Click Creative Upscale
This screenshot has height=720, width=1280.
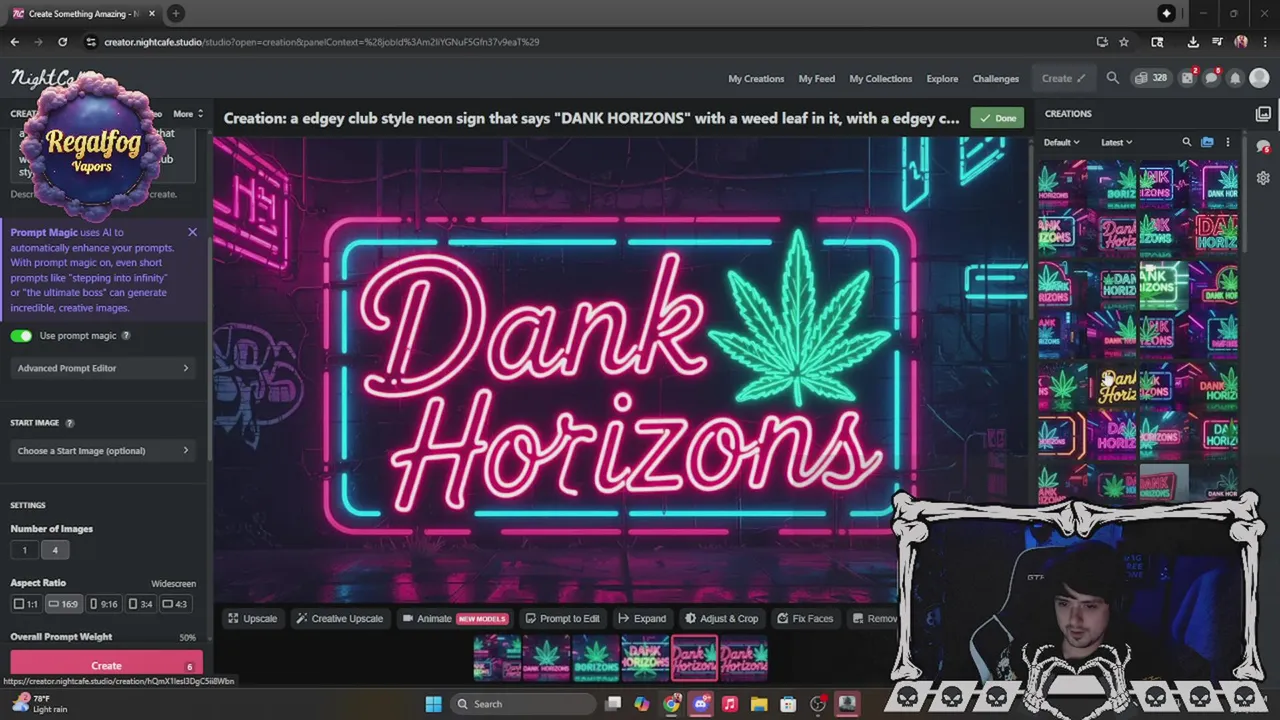point(339,618)
